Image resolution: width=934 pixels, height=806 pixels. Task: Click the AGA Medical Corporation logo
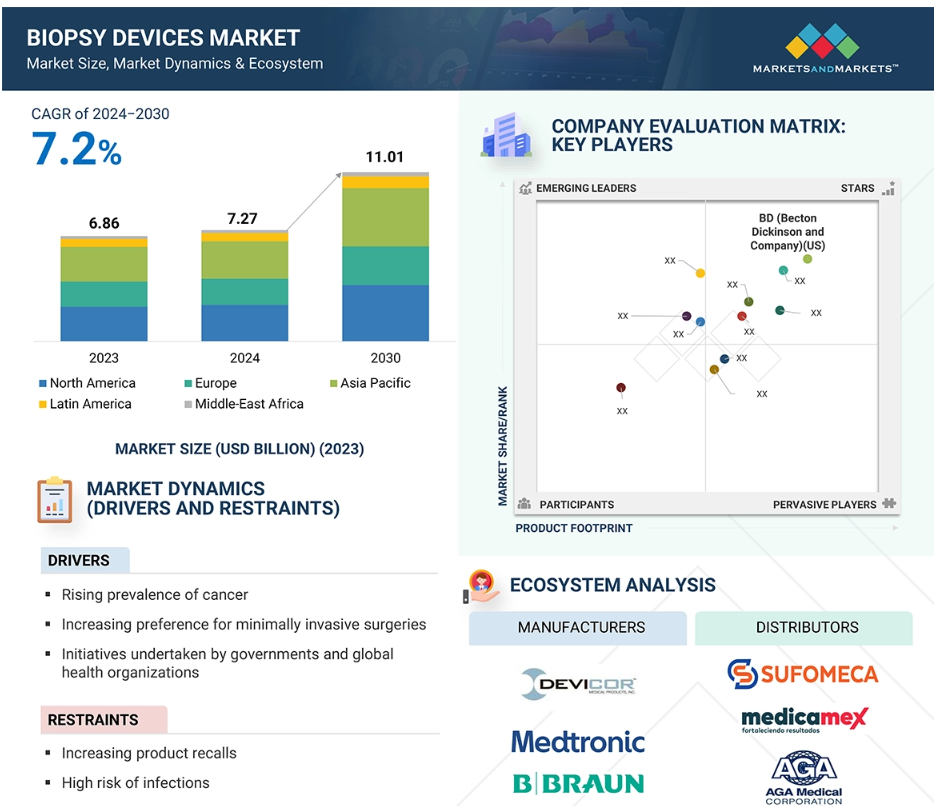click(x=804, y=778)
